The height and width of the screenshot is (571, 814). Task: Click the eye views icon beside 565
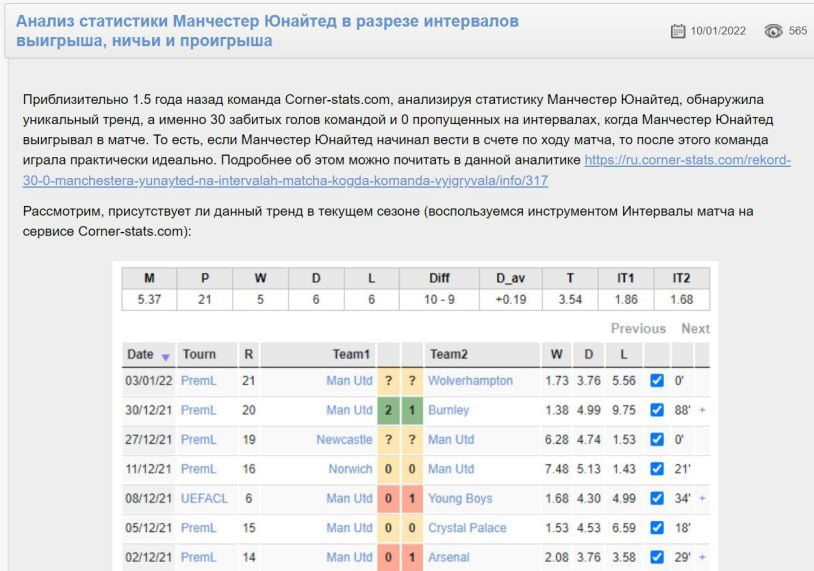click(x=773, y=31)
